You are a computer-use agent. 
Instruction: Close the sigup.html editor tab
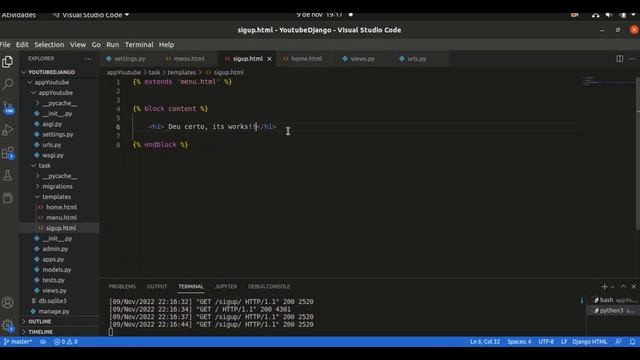(269, 59)
